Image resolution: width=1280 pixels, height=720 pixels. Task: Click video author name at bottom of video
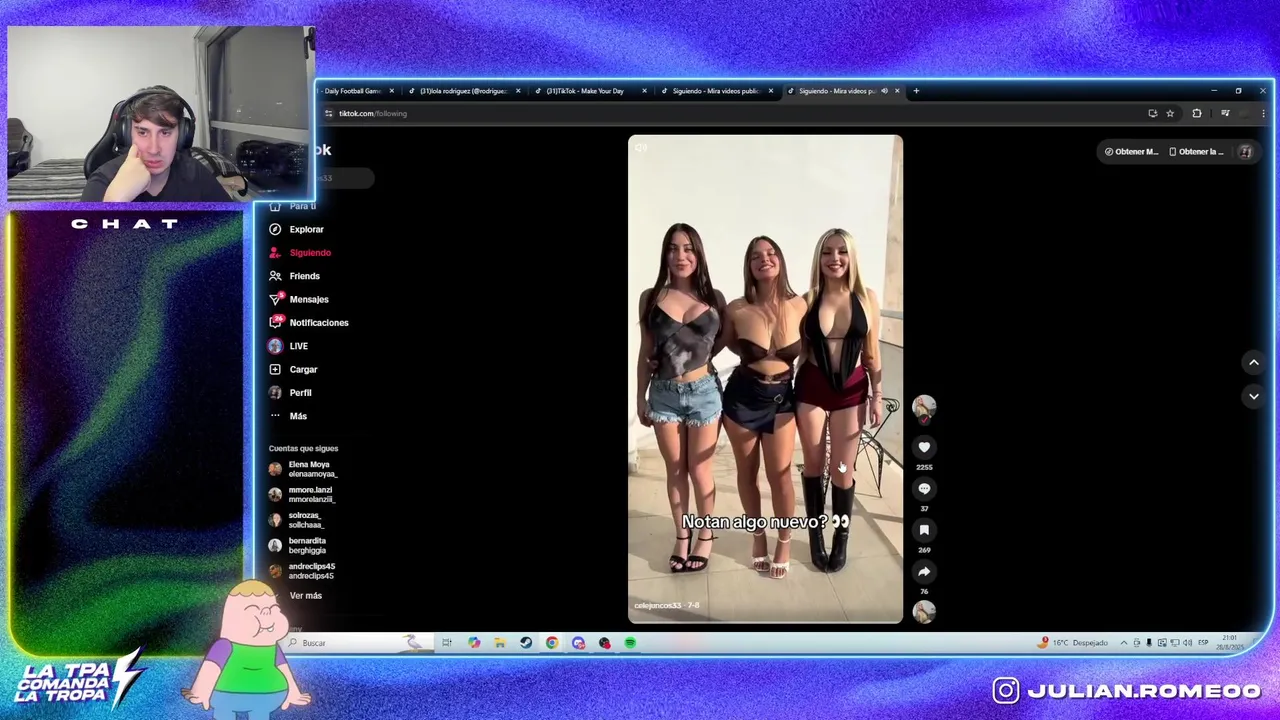click(x=656, y=606)
